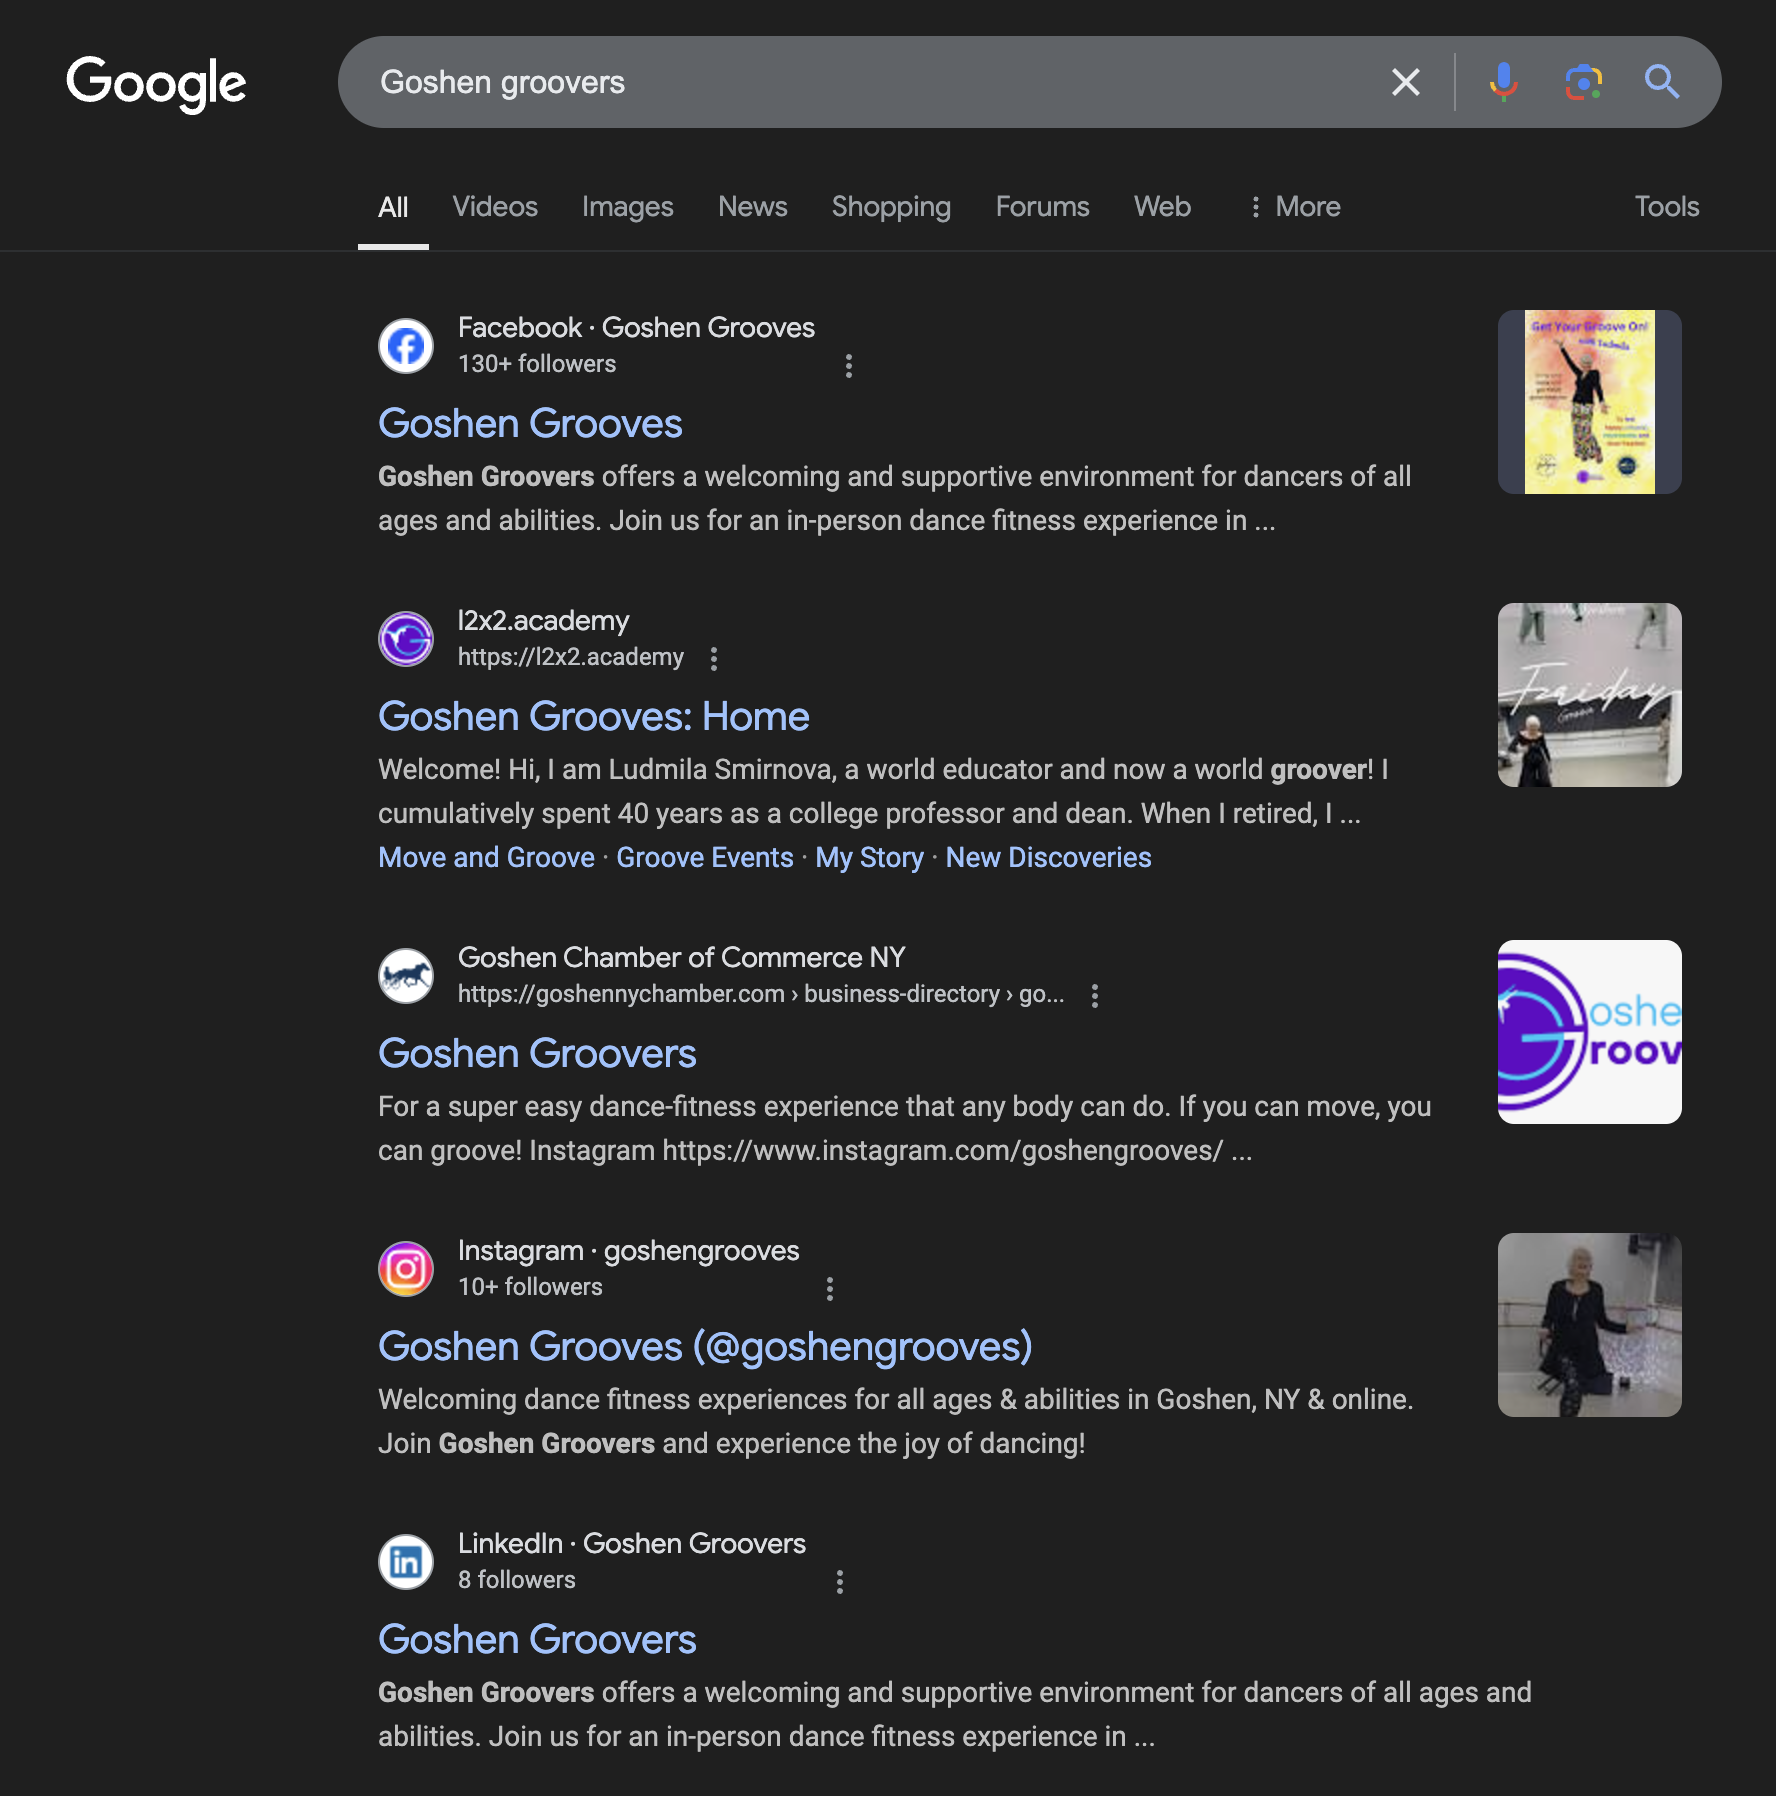Click the l2x2.academy site favicon

[x=406, y=638]
